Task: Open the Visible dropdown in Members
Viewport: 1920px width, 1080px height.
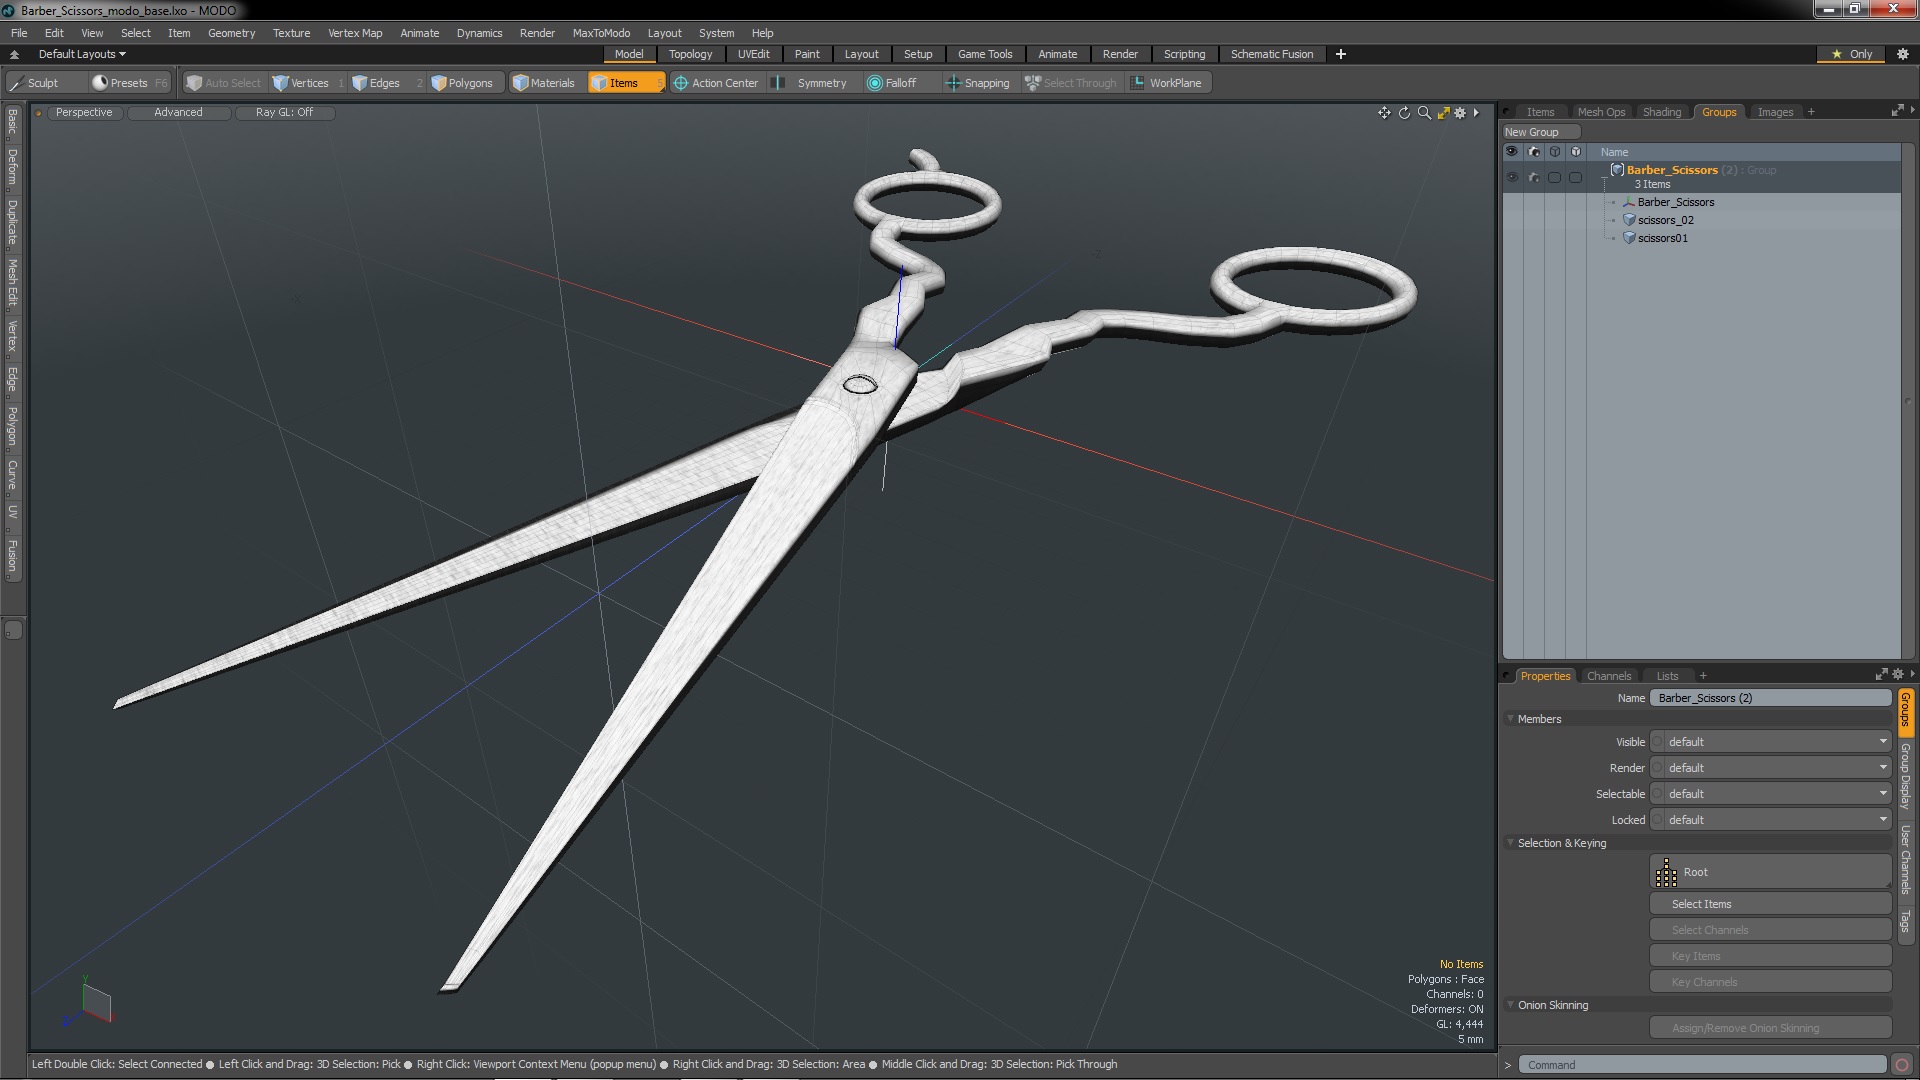Action: pyautogui.click(x=1770, y=742)
